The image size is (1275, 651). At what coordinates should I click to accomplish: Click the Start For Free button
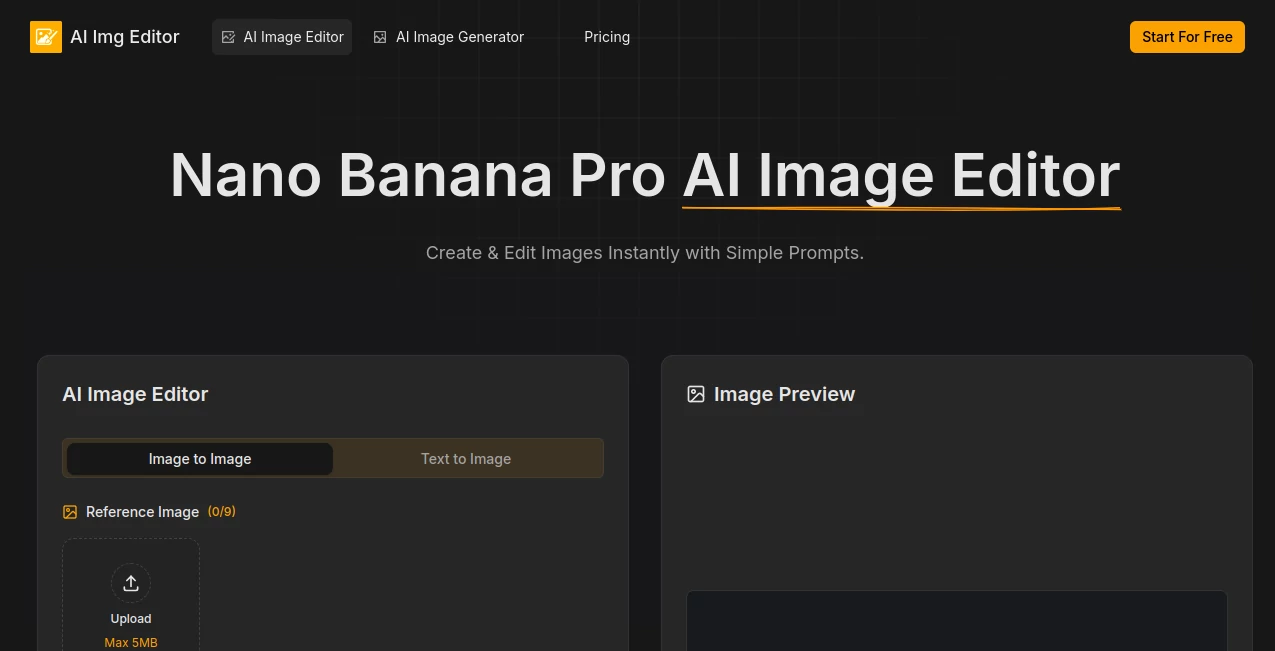point(1187,36)
